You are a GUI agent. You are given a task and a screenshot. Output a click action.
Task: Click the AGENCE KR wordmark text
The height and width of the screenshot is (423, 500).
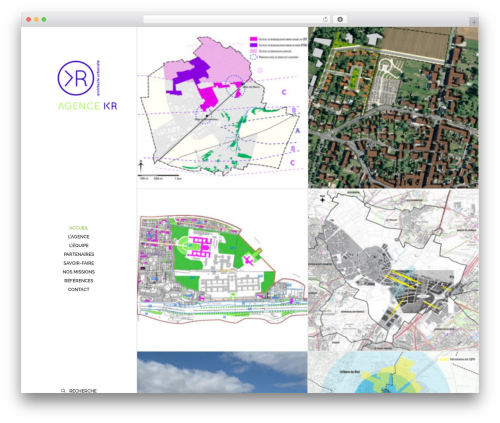[88, 106]
